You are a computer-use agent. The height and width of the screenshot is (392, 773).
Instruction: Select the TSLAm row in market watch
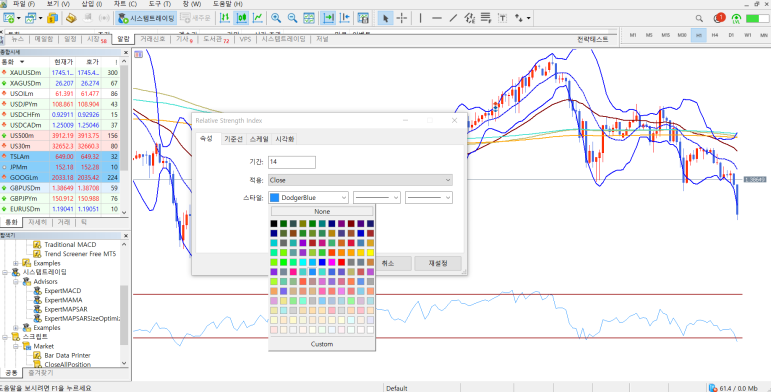pyautogui.click(x=60, y=156)
